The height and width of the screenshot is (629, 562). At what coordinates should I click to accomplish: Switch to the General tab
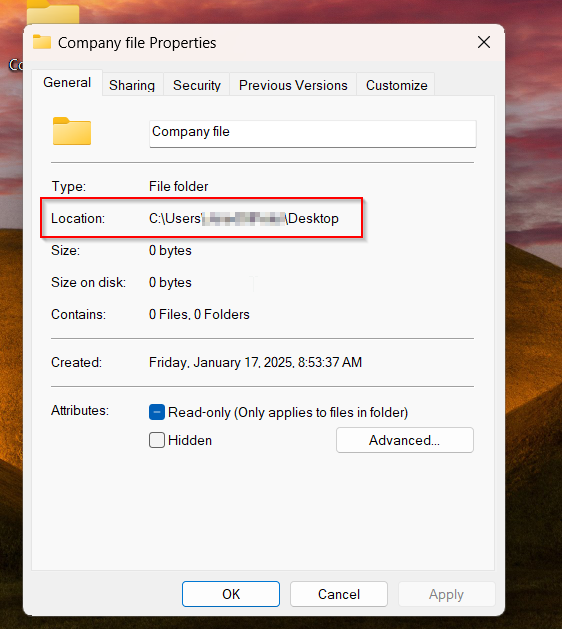(67, 83)
